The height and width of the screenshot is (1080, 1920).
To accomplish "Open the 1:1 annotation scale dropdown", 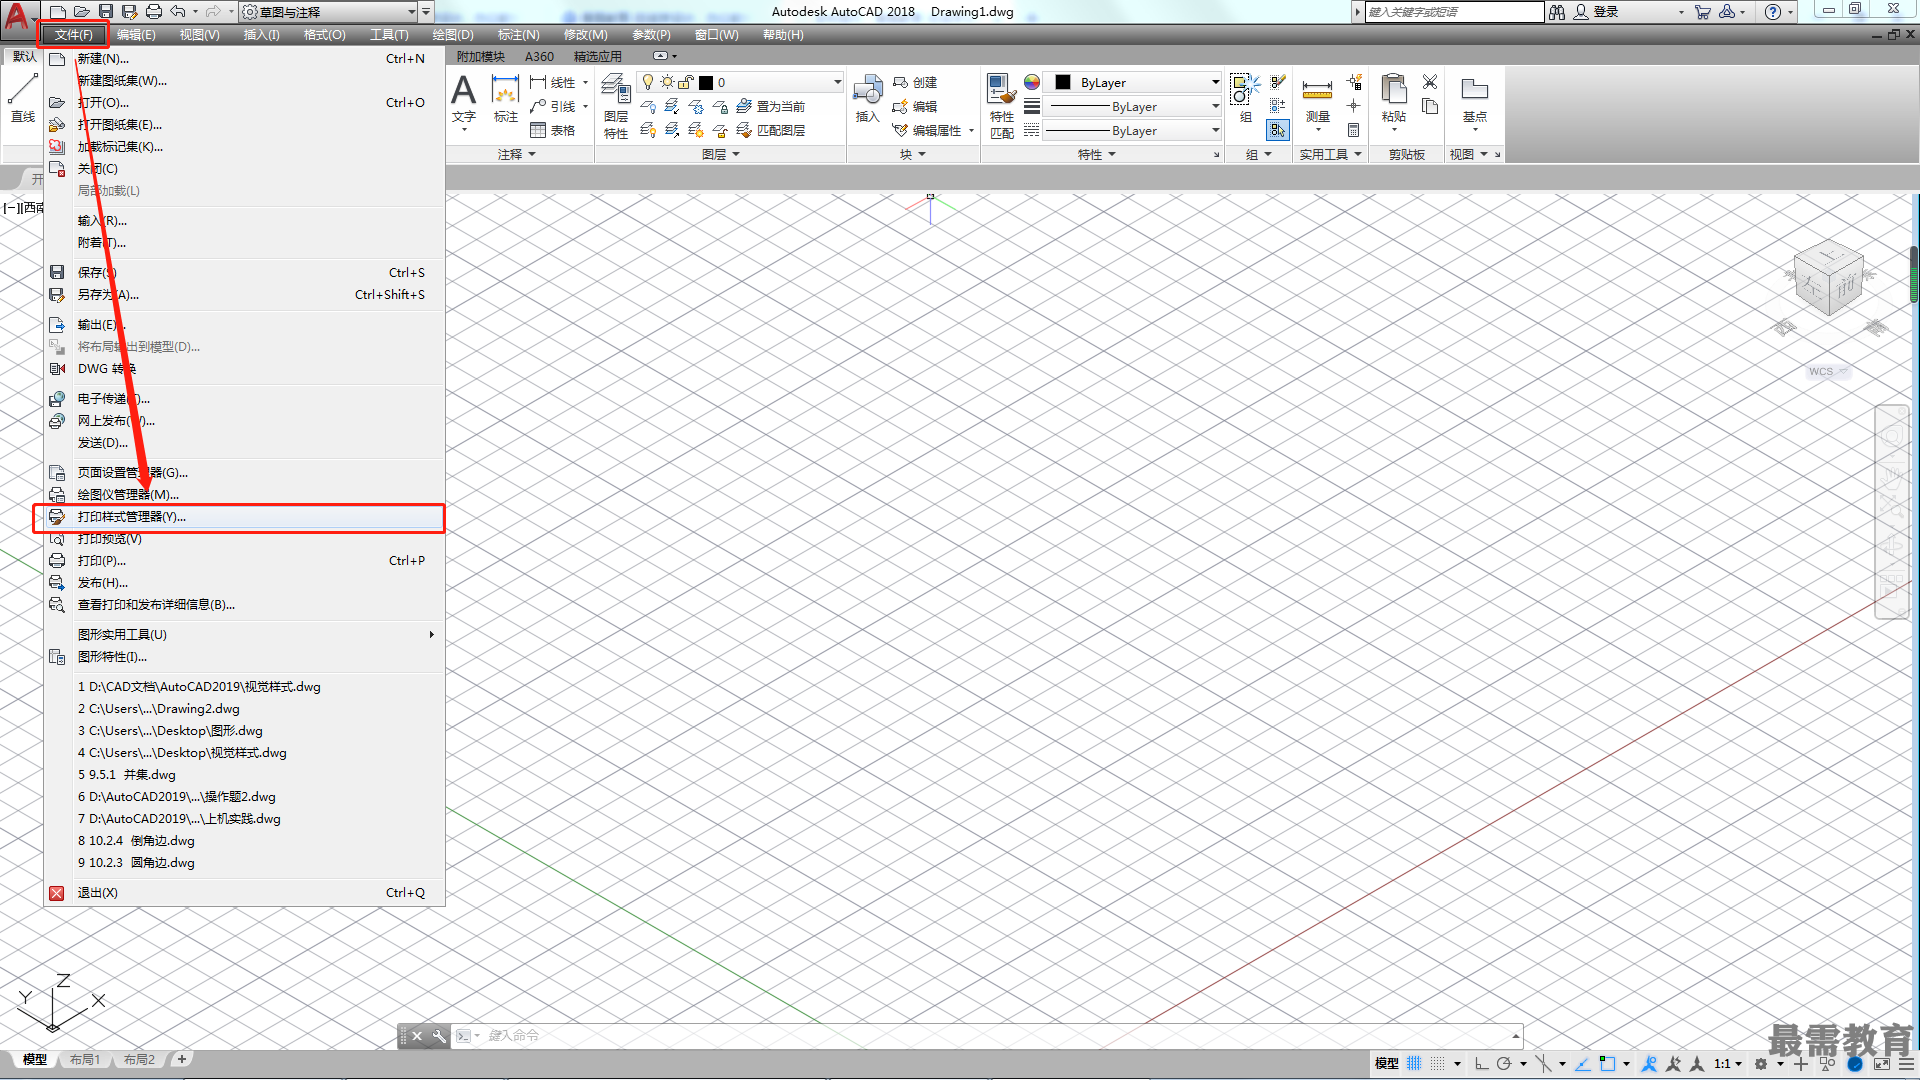I will click(1728, 1064).
